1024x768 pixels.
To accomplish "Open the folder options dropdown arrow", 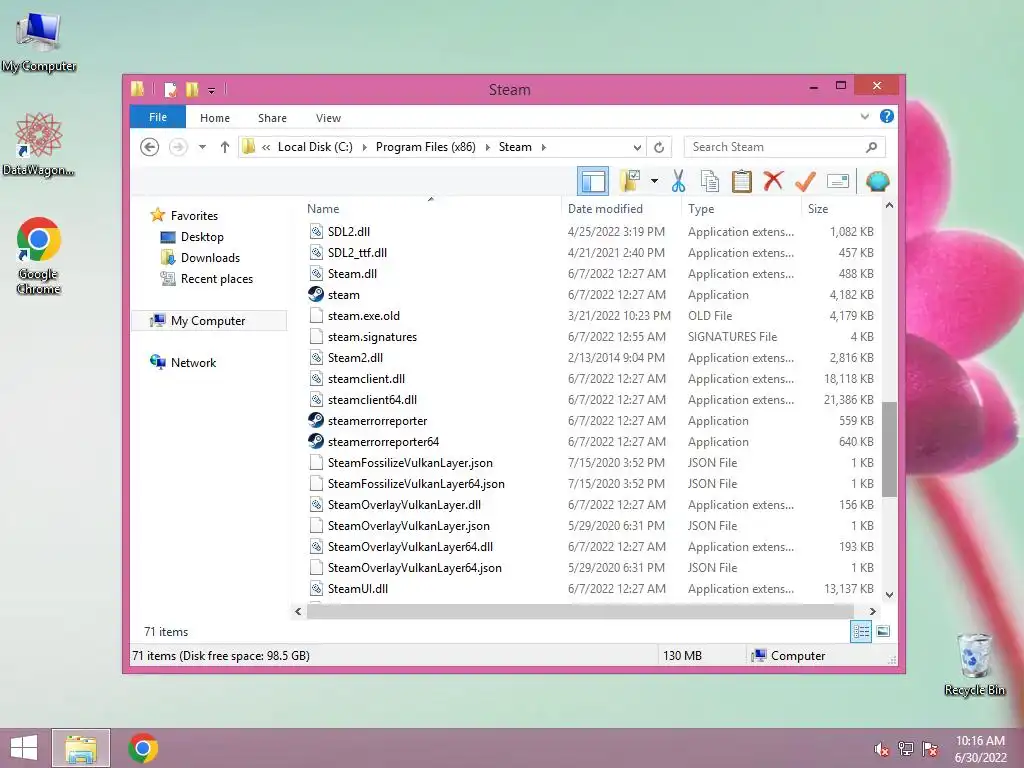I will point(654,181).
